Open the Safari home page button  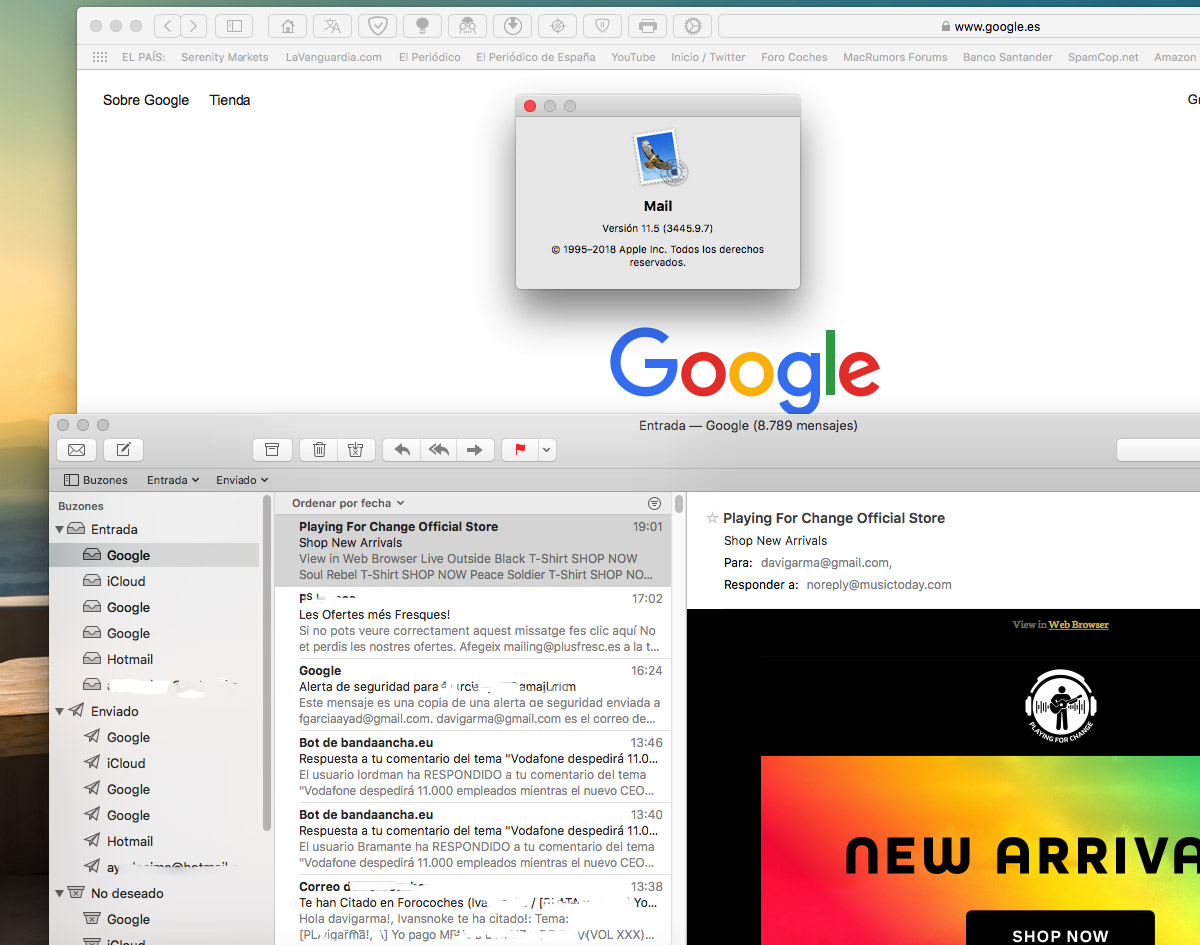(288, 26)
